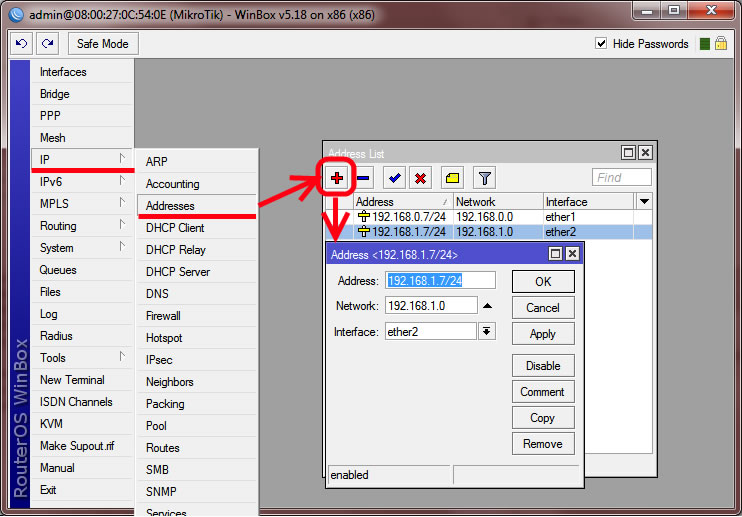Viewport: 742px width, 517px height.
Task: Open the Interfaces menu
Action: (x=82, y=72)
